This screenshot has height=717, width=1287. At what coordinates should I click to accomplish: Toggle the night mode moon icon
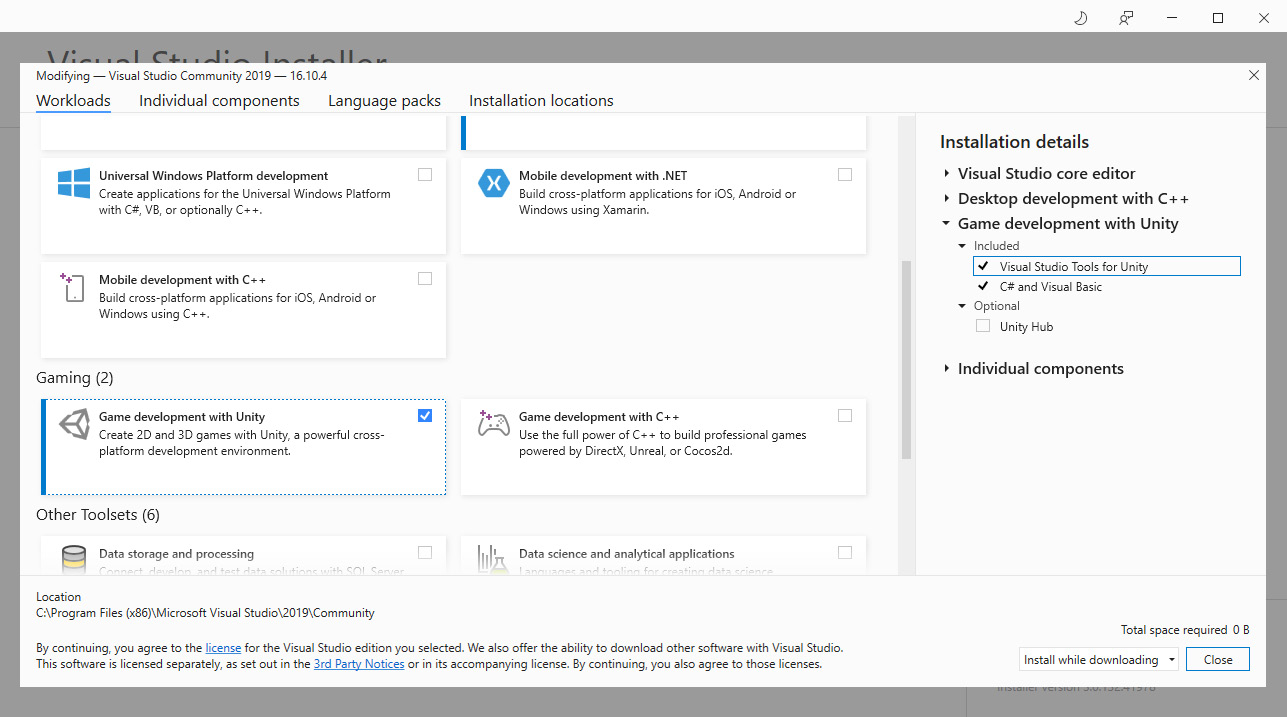1080,17
